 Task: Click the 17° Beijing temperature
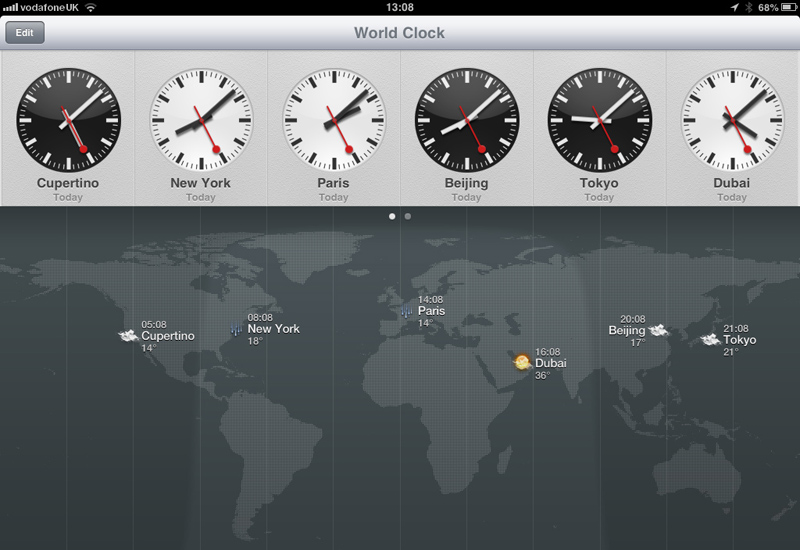click(638, 343)
